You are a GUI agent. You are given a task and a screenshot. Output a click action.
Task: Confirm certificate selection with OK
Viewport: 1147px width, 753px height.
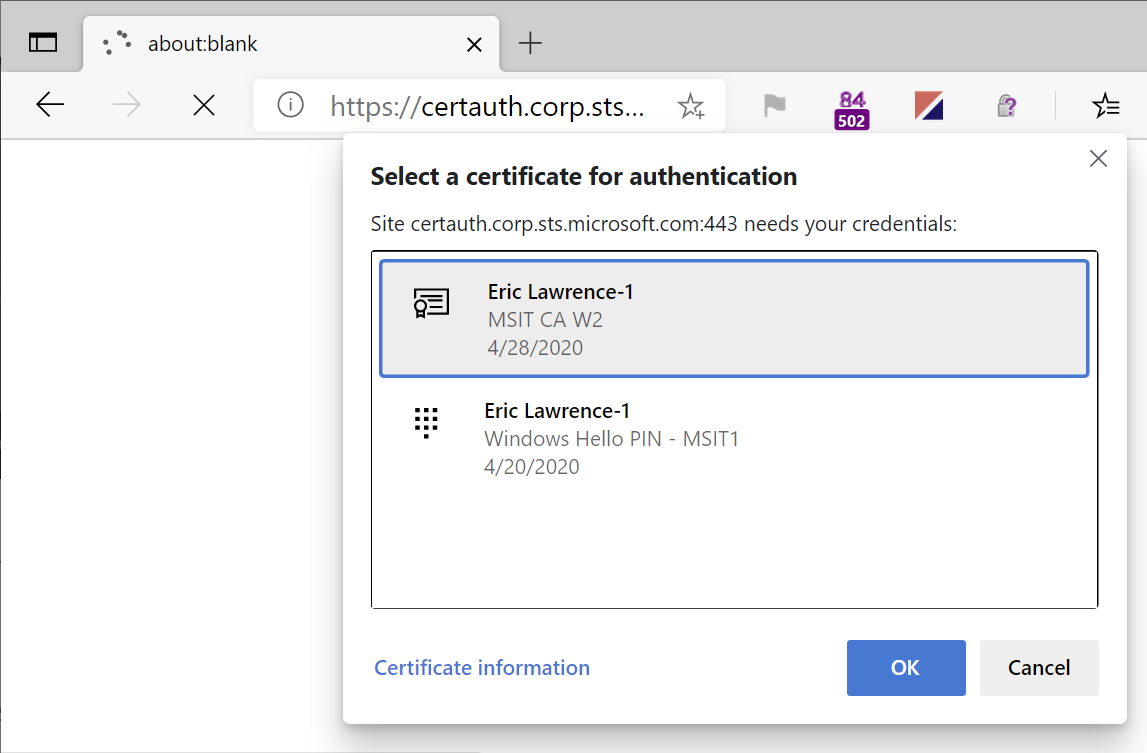(x=905, y=668)
